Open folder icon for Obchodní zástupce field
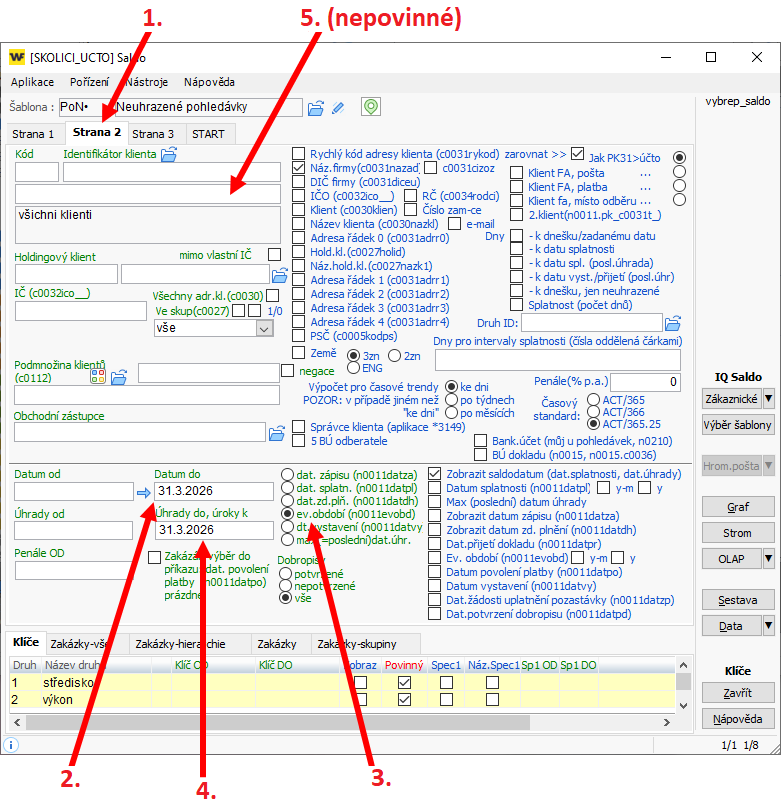Image resolution: width=781 pixels, height=804 pixels. pos(279,433)
